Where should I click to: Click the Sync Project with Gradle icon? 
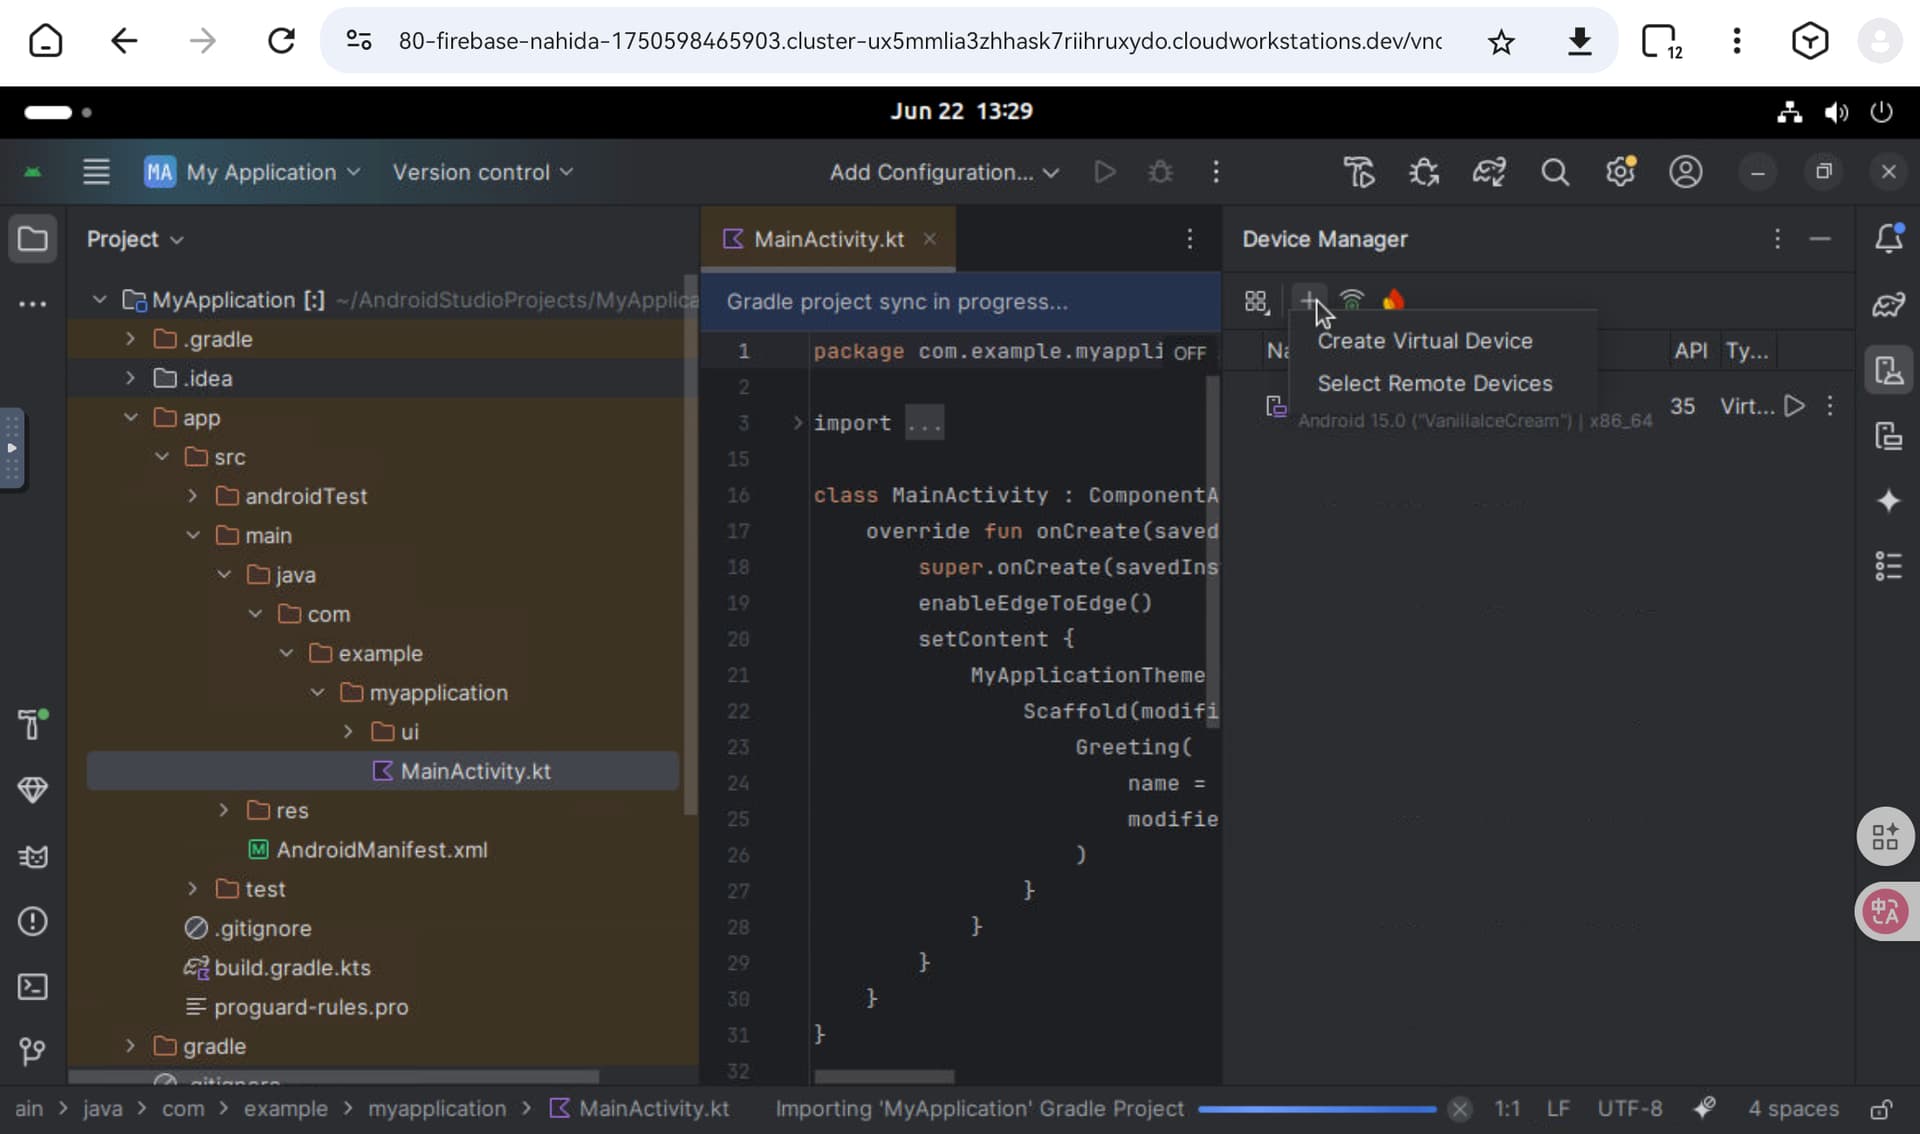click(x=1489, y=172)
